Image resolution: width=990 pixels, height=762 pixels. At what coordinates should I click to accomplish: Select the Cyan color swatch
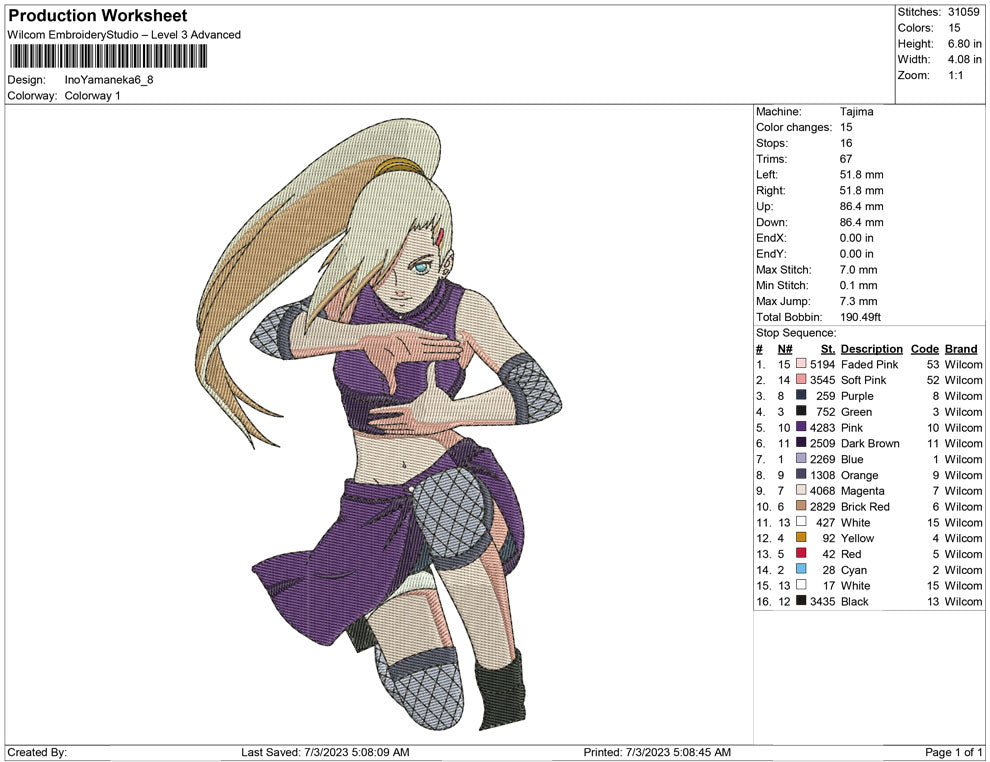pyautogui.click(x=800, y=570)
